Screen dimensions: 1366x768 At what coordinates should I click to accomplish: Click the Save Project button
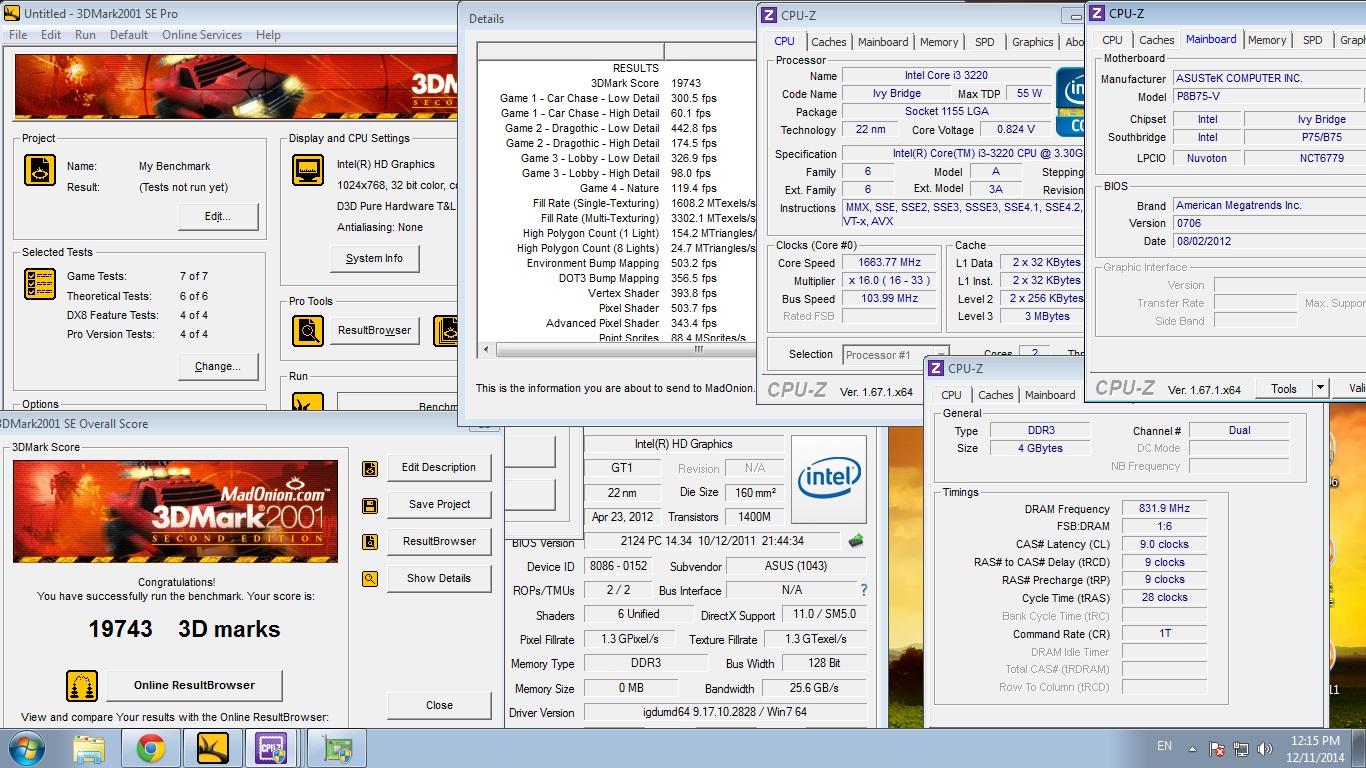point(439,504)
